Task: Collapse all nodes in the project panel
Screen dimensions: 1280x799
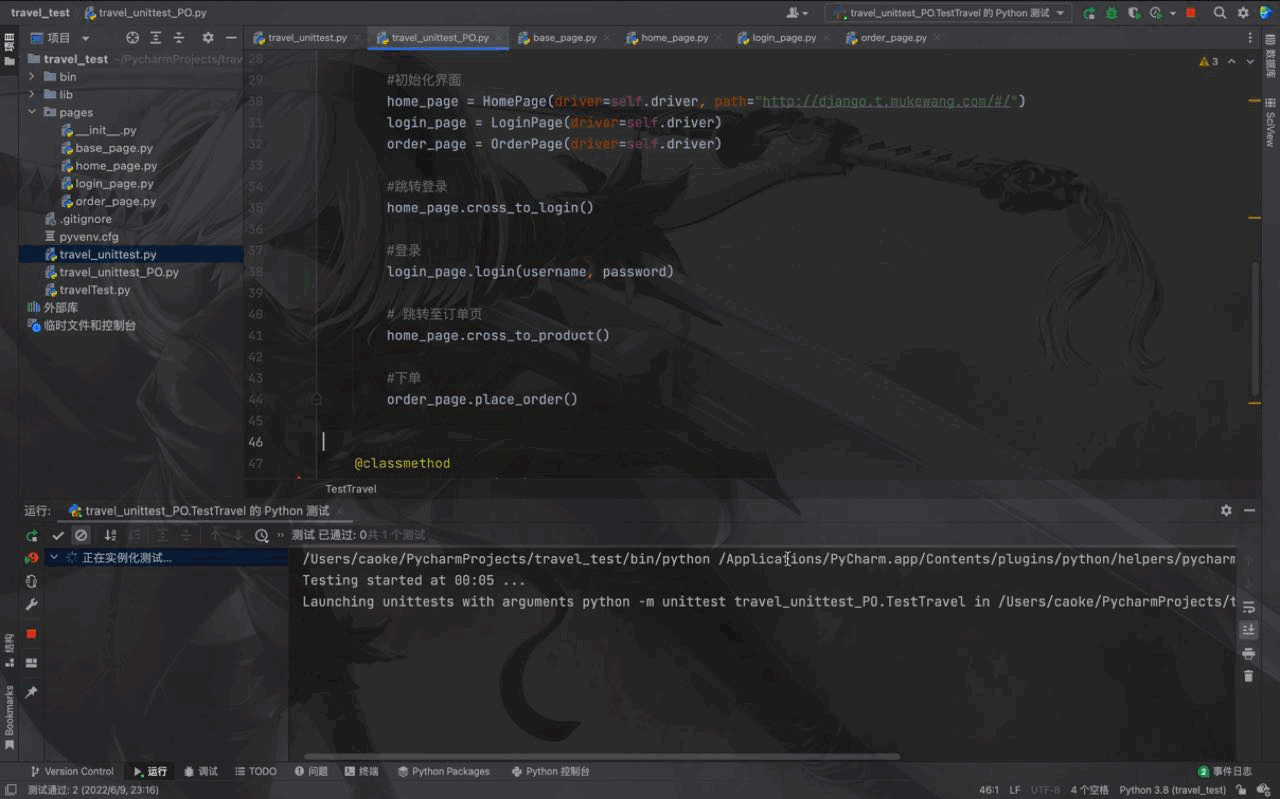Action: [x=179, y=38]
